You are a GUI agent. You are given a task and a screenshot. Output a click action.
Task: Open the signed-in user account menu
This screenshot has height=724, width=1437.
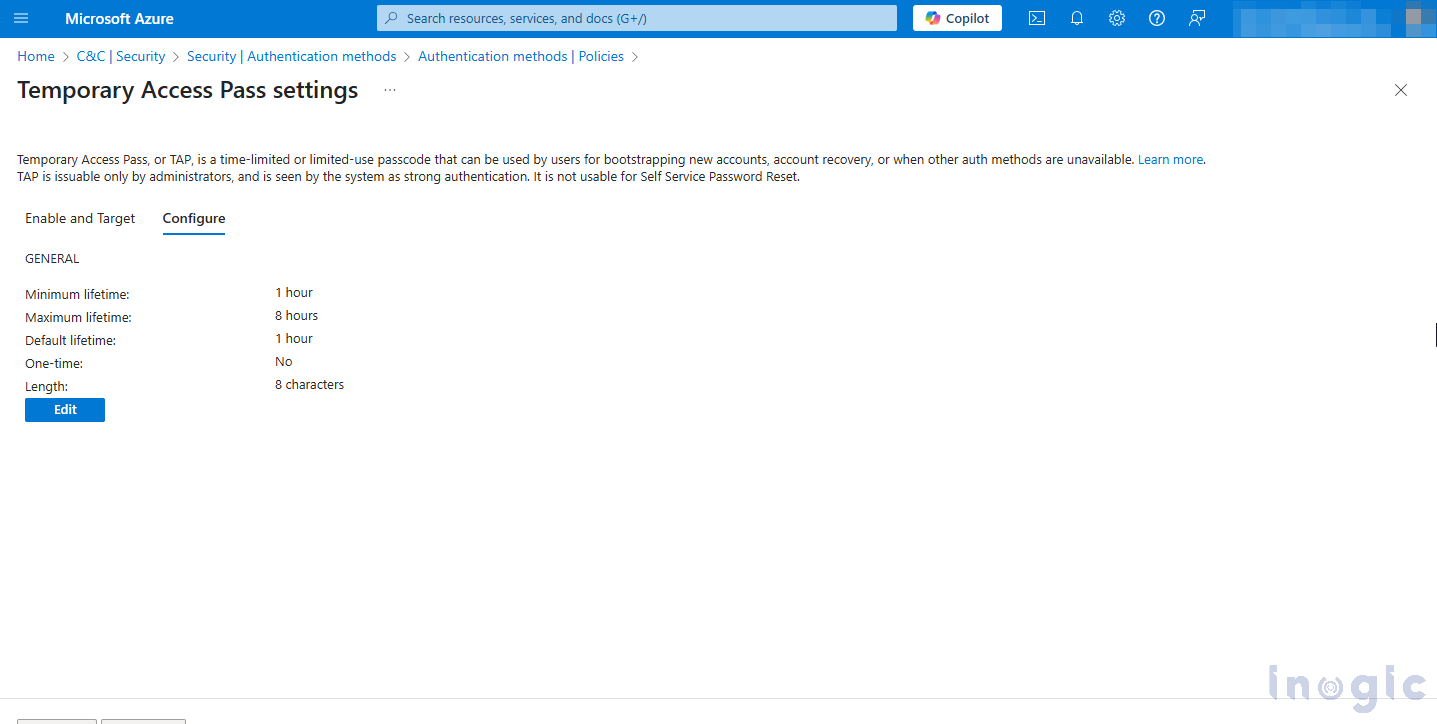click(1330, 18)
